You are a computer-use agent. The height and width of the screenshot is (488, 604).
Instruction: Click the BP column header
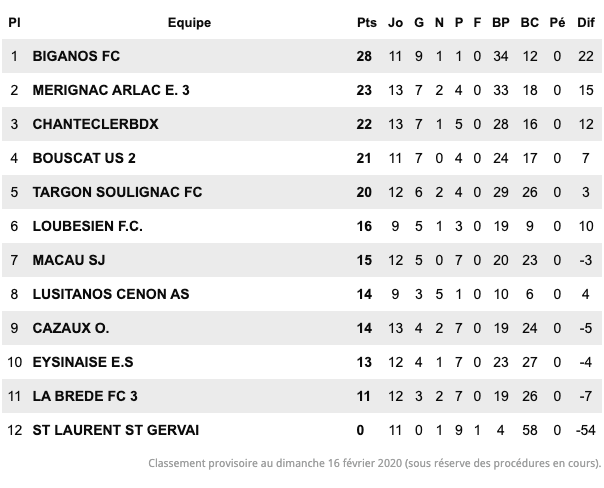[501, 23]
